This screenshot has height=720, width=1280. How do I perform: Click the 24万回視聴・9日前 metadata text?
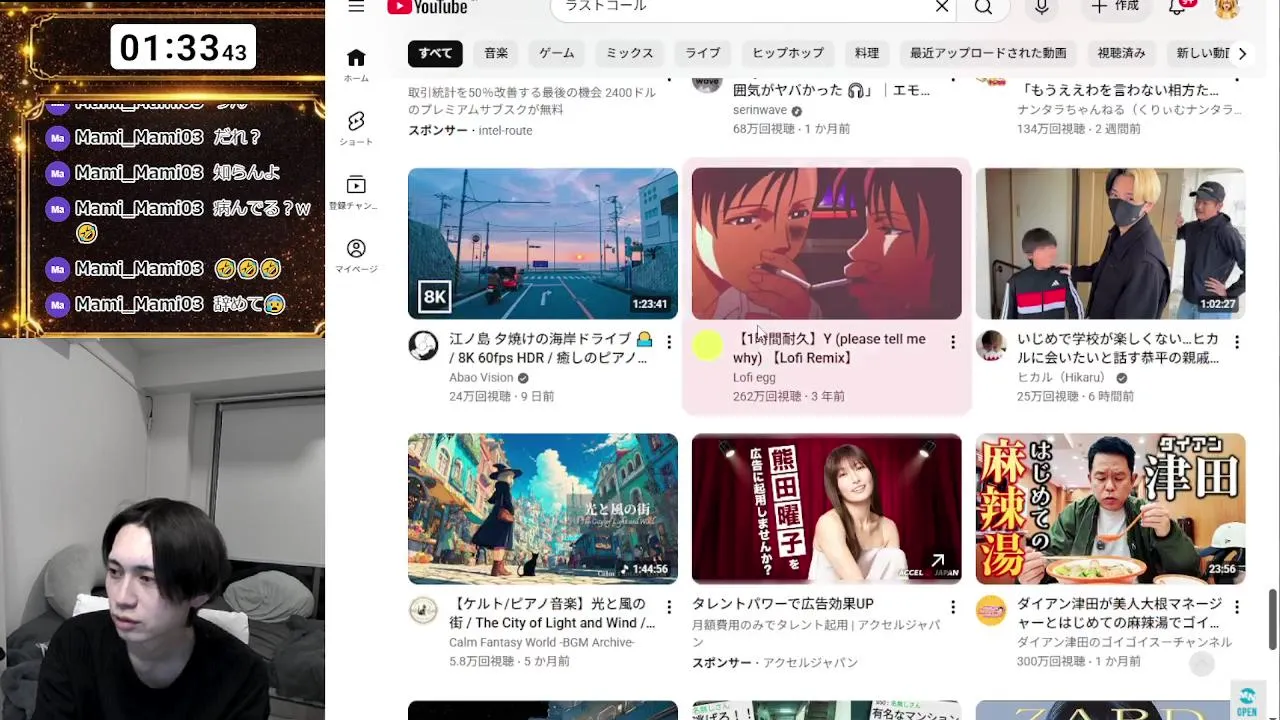point(502,397)
